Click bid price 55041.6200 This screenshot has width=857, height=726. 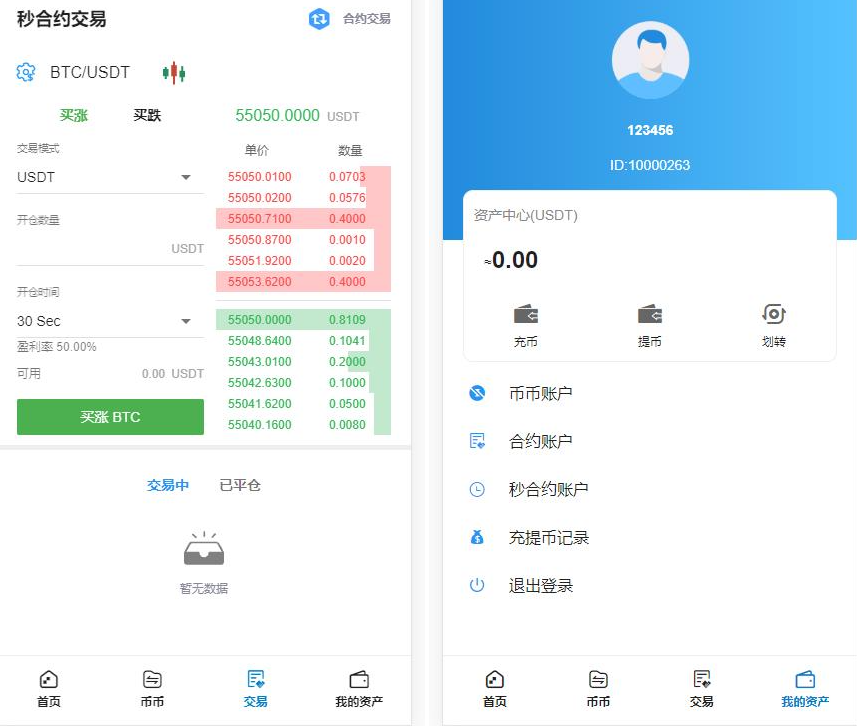(259, 403)
